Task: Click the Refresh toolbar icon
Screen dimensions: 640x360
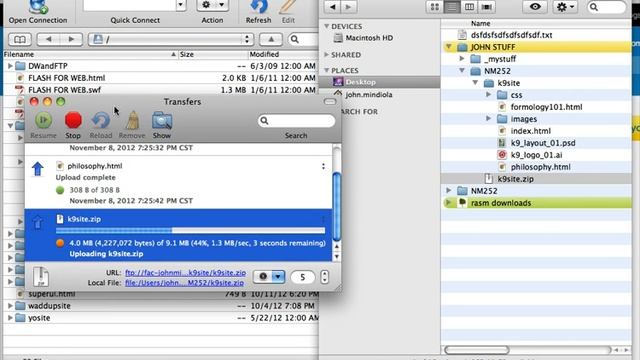Action: coord(259,7)
